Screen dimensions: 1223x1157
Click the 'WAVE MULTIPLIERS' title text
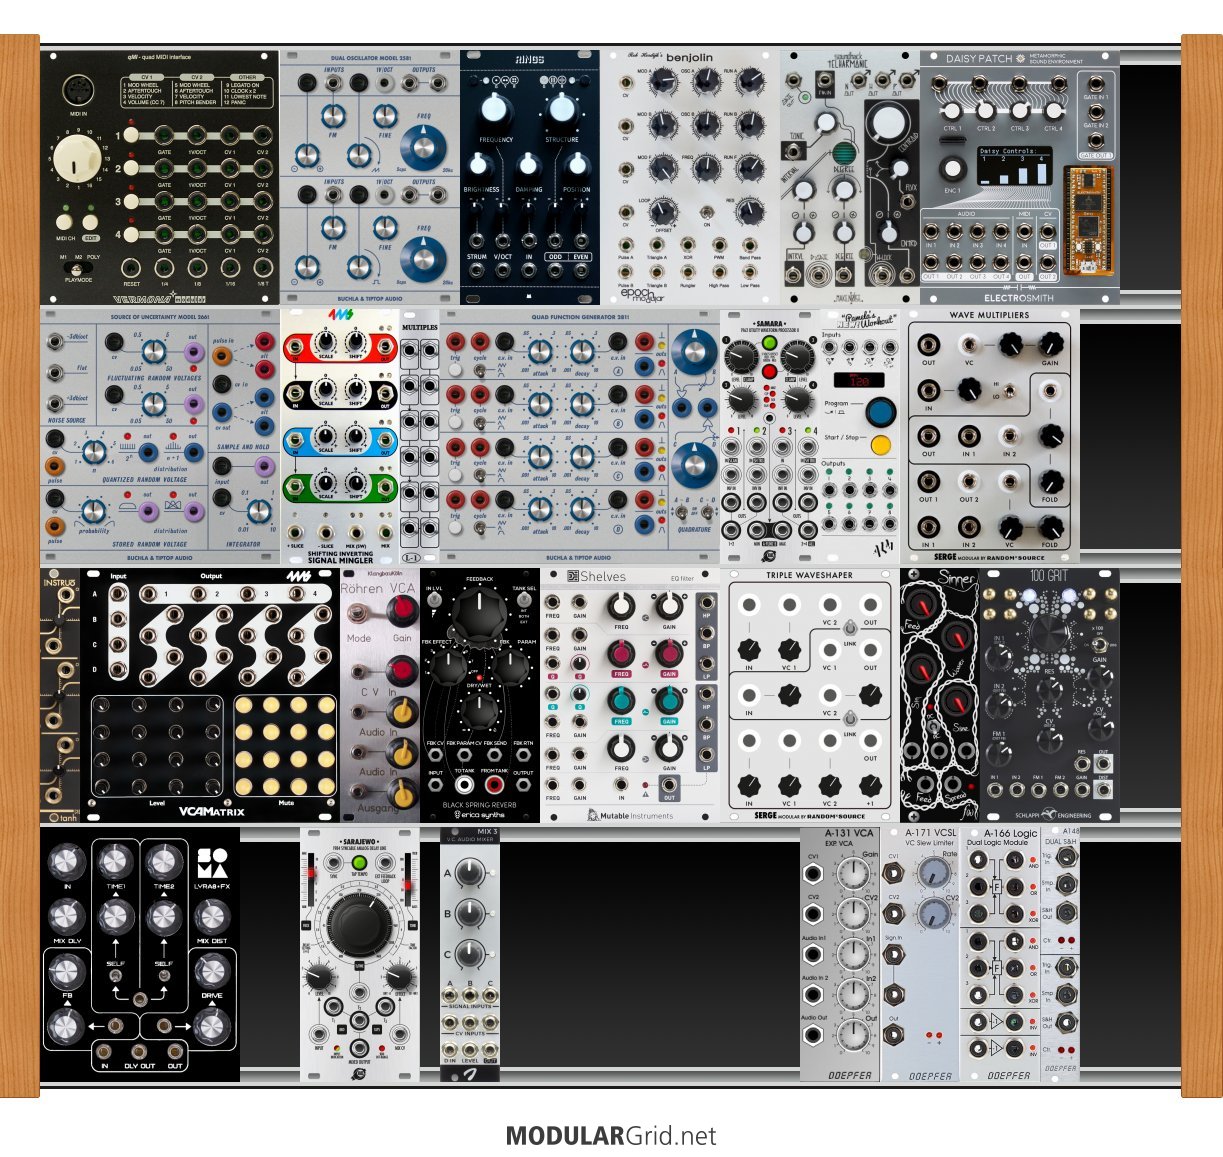click(989, 315)
